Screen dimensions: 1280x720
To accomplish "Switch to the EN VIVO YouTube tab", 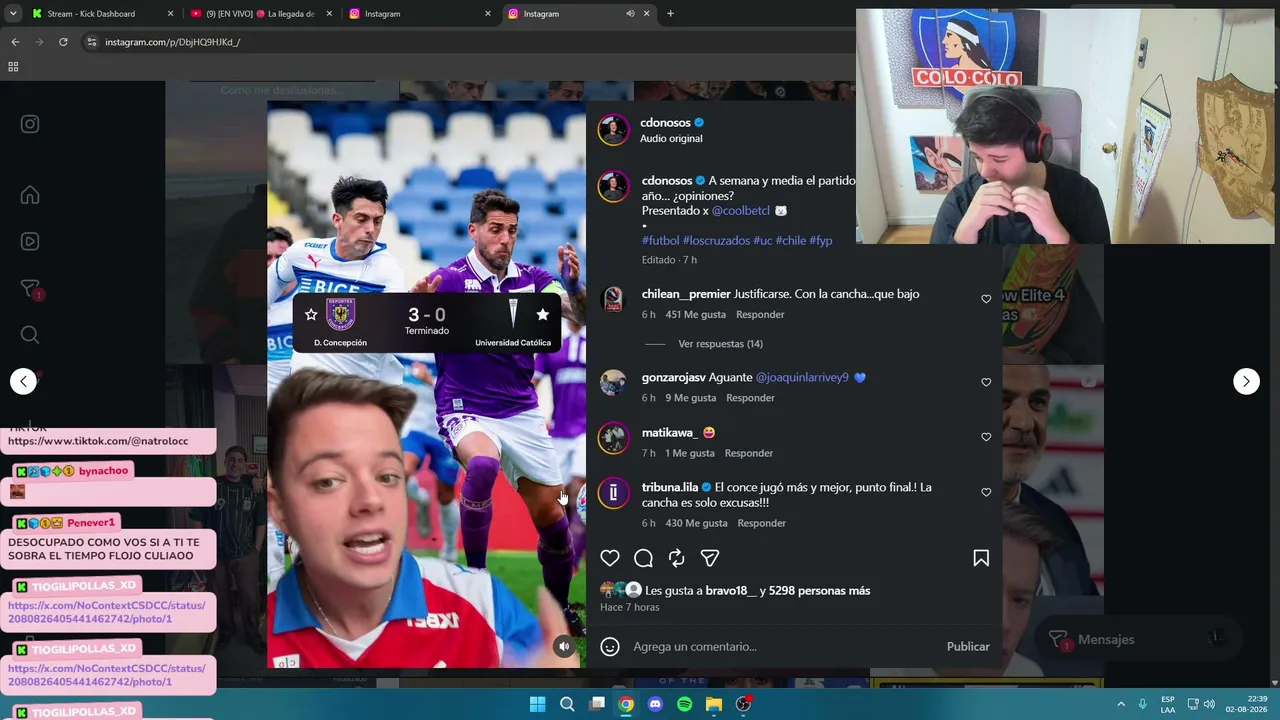I will [262, 14].
